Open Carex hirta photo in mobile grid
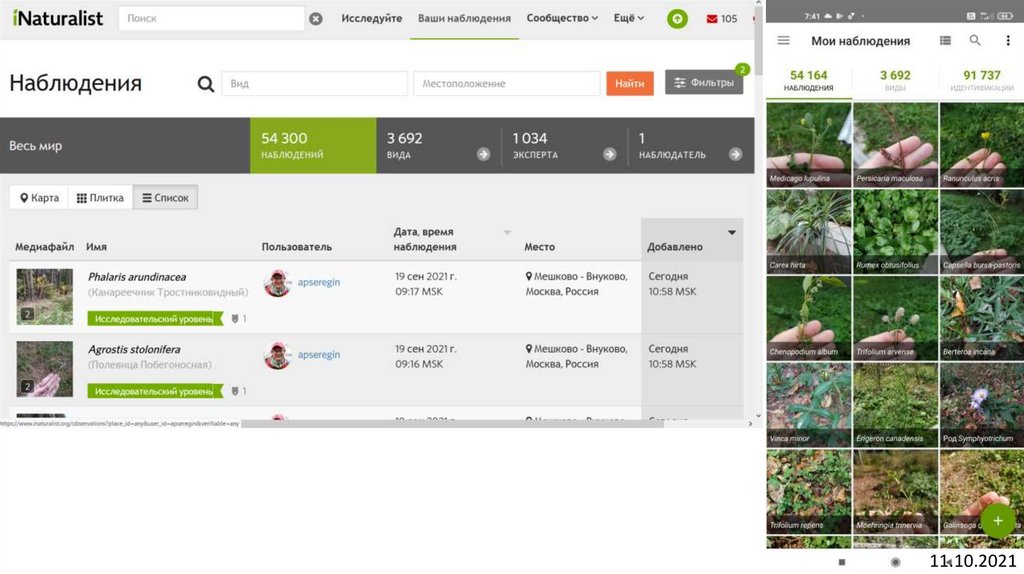This screenshot has height=574, width=1024. pyautogui.click(x=808, y=231)
